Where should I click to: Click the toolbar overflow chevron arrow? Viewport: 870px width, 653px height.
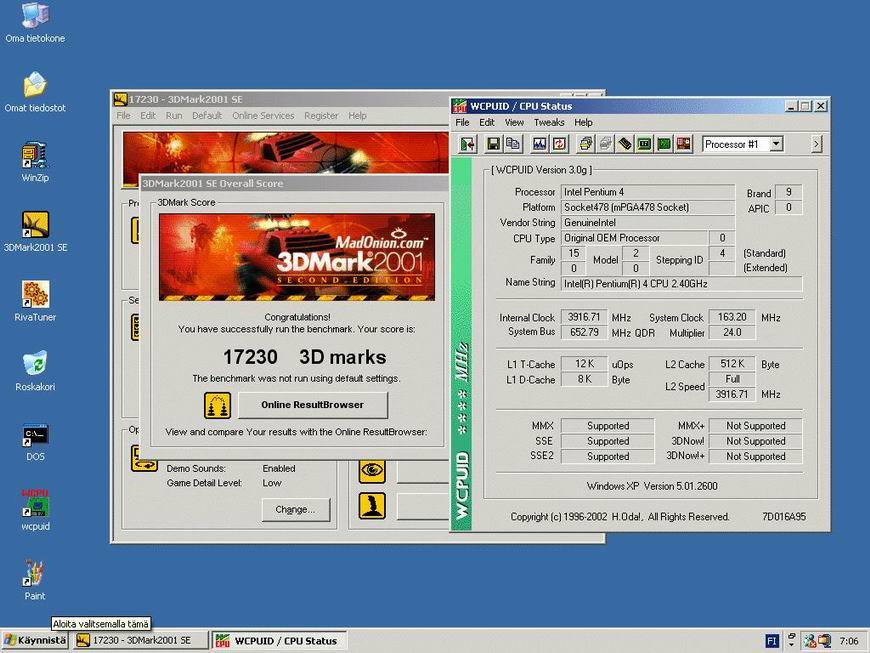816,144
